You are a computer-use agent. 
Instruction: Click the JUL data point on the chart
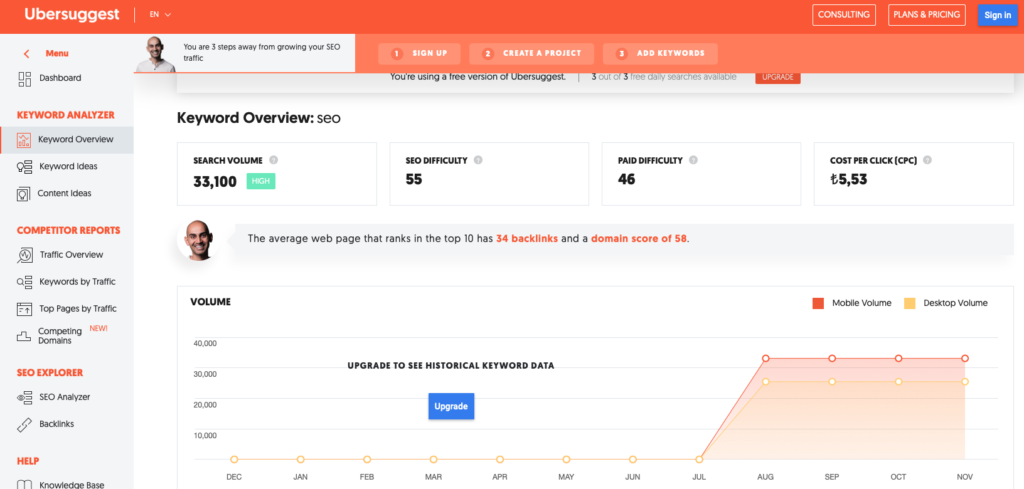699,460
